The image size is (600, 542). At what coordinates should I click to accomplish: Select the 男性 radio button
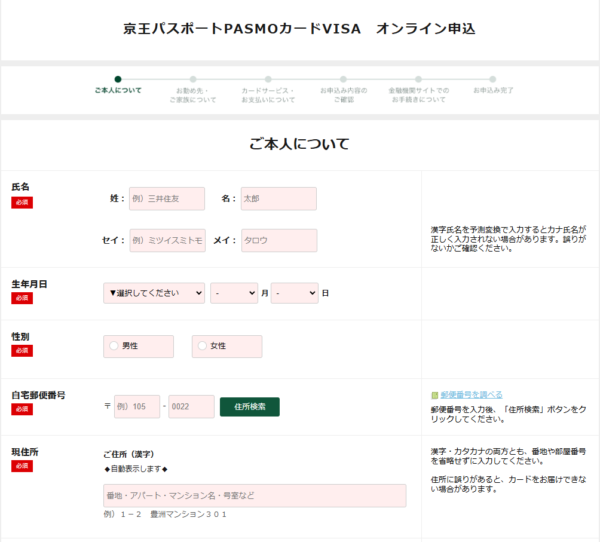coord(114,346)
